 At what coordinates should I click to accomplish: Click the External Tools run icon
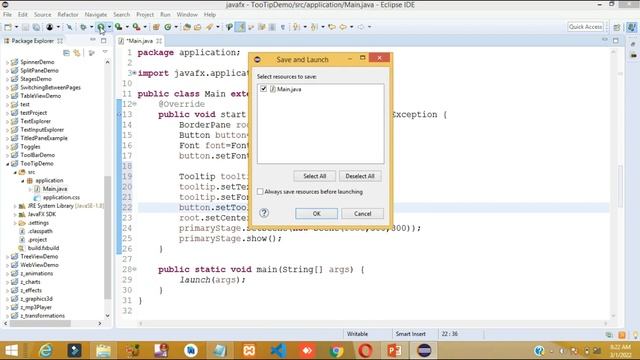point(136,27)
